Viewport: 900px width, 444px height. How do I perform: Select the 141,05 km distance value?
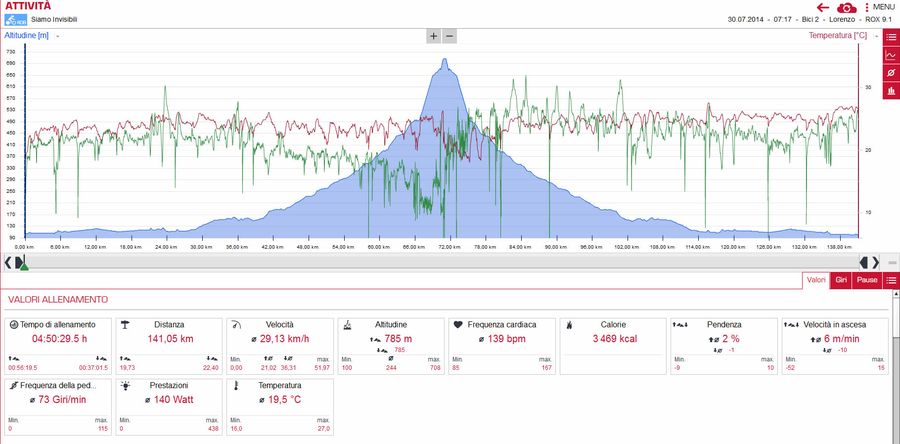pos(170,339)
